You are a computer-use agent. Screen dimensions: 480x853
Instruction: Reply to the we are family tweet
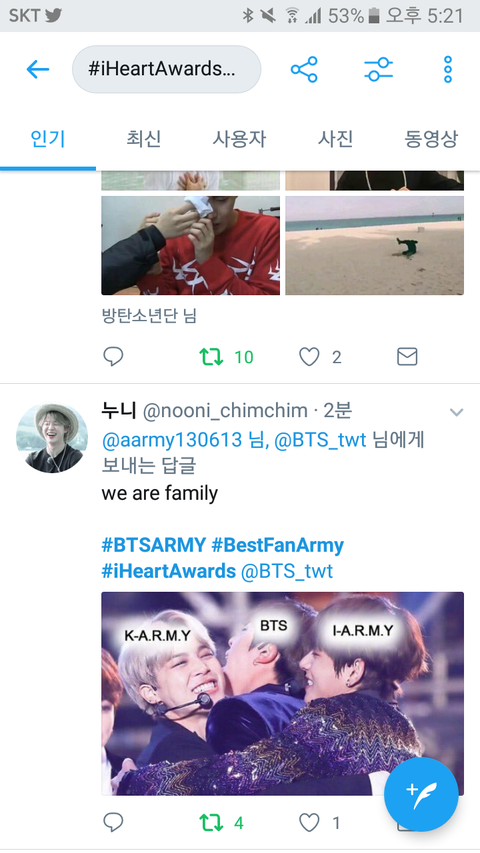click(x=113, y=823)
